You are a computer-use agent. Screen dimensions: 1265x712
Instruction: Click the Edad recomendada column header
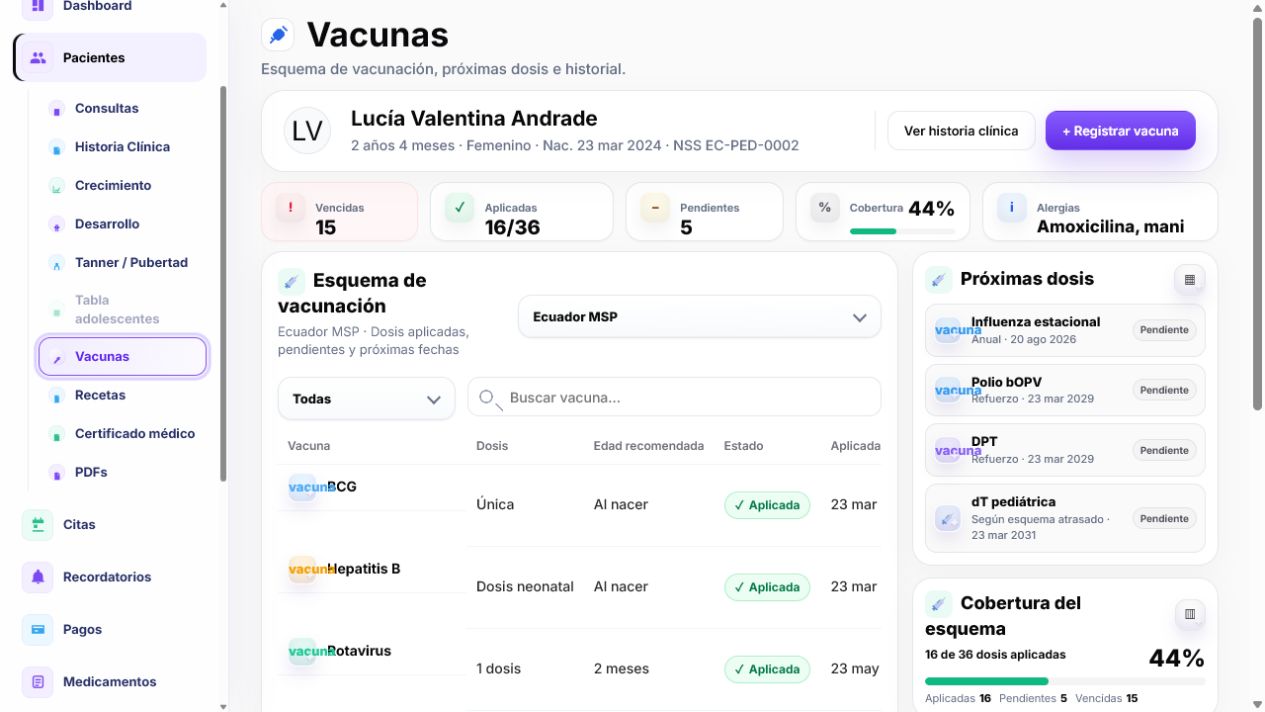(649, 446)
